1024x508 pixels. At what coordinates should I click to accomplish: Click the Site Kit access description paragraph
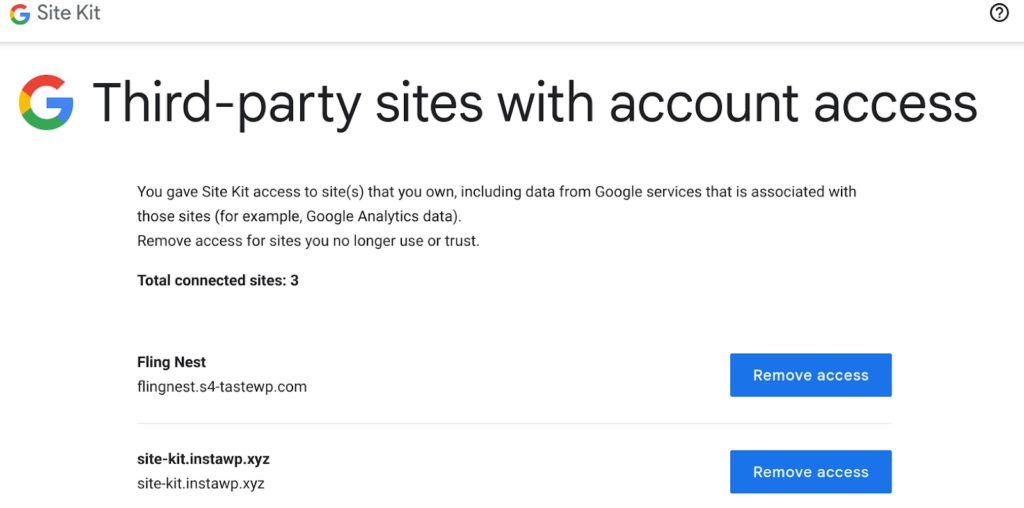coord(496,204)
